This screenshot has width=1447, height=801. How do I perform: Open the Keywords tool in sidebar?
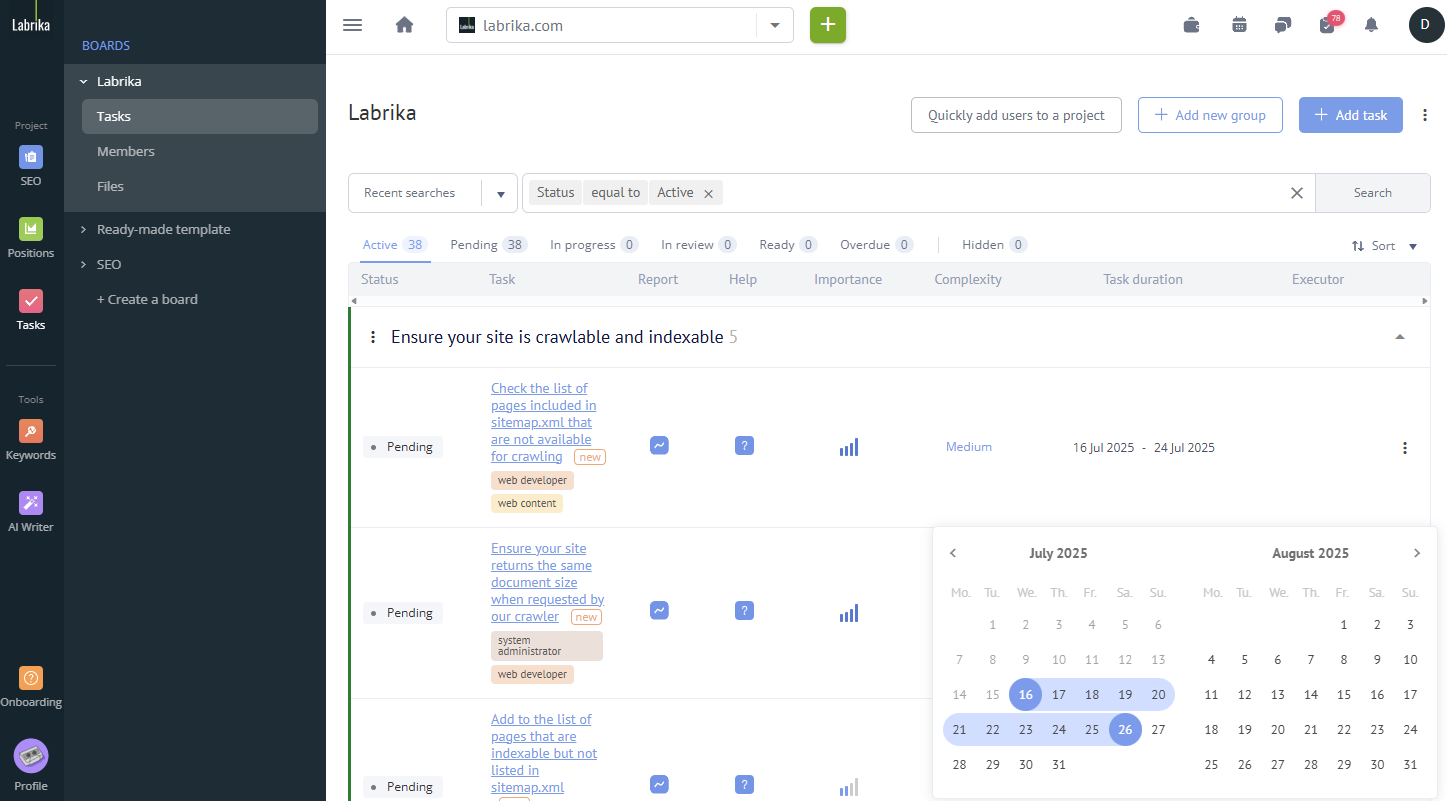(x=31, y=440)
